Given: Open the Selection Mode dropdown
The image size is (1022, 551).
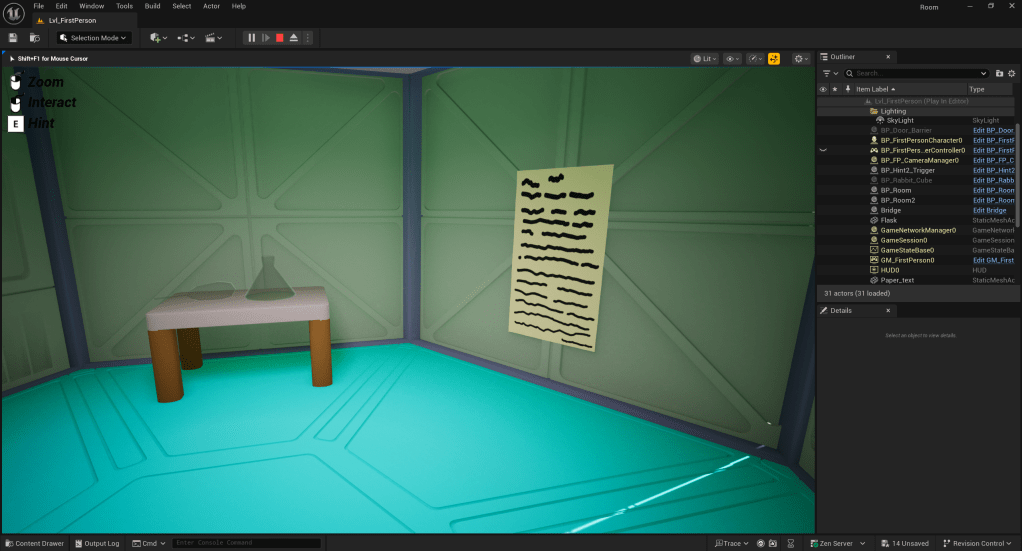Looking at the screenshot, I should pyautogui.click(x=94, y=38).
